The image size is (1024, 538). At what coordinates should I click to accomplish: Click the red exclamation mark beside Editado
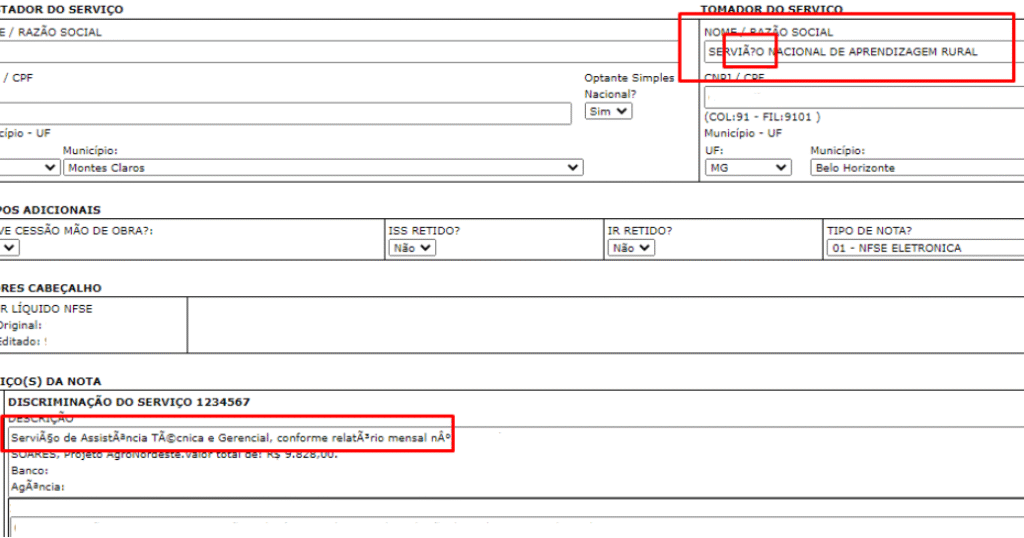tap(45, 342)
